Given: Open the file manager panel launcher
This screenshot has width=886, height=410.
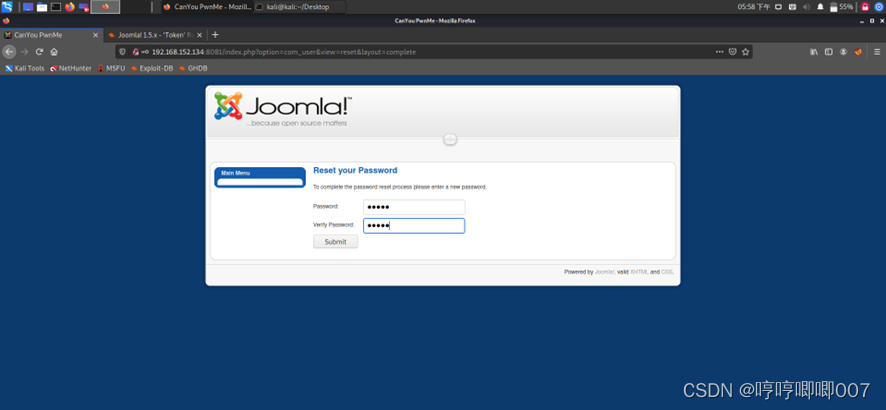Looking at the screenshot, I should click(42, 7).
